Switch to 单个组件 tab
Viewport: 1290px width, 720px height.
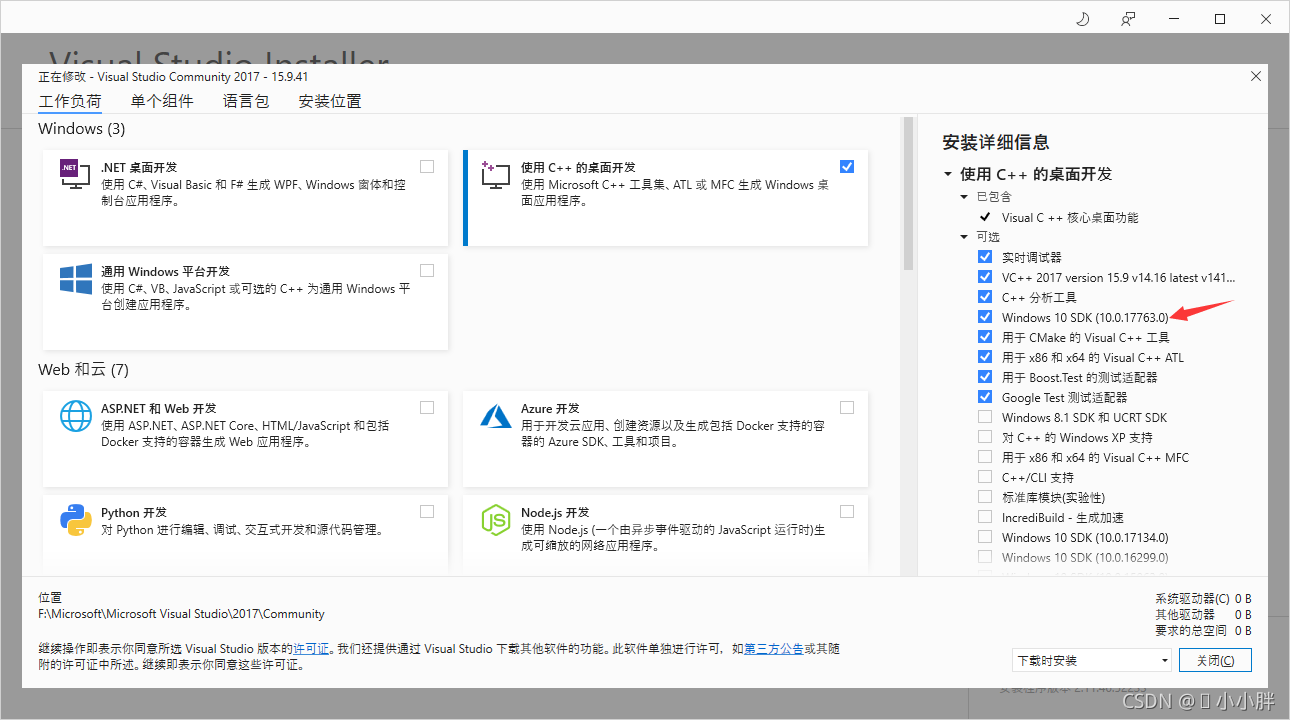coord(162,101)
